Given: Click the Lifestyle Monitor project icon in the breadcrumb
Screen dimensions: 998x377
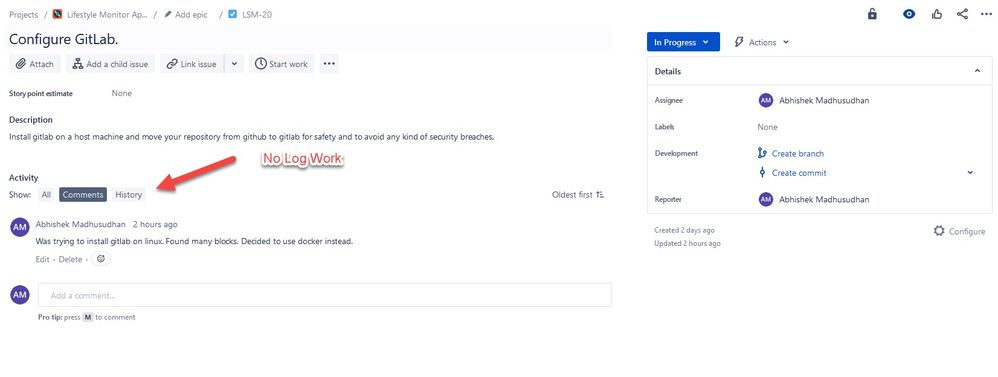Looking at the screenshot, I should 57,14.
